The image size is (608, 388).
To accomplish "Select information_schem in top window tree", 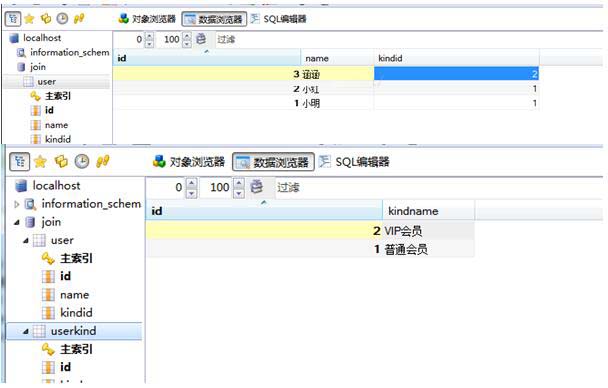I will pyautogui.click(x=70, y=52).
